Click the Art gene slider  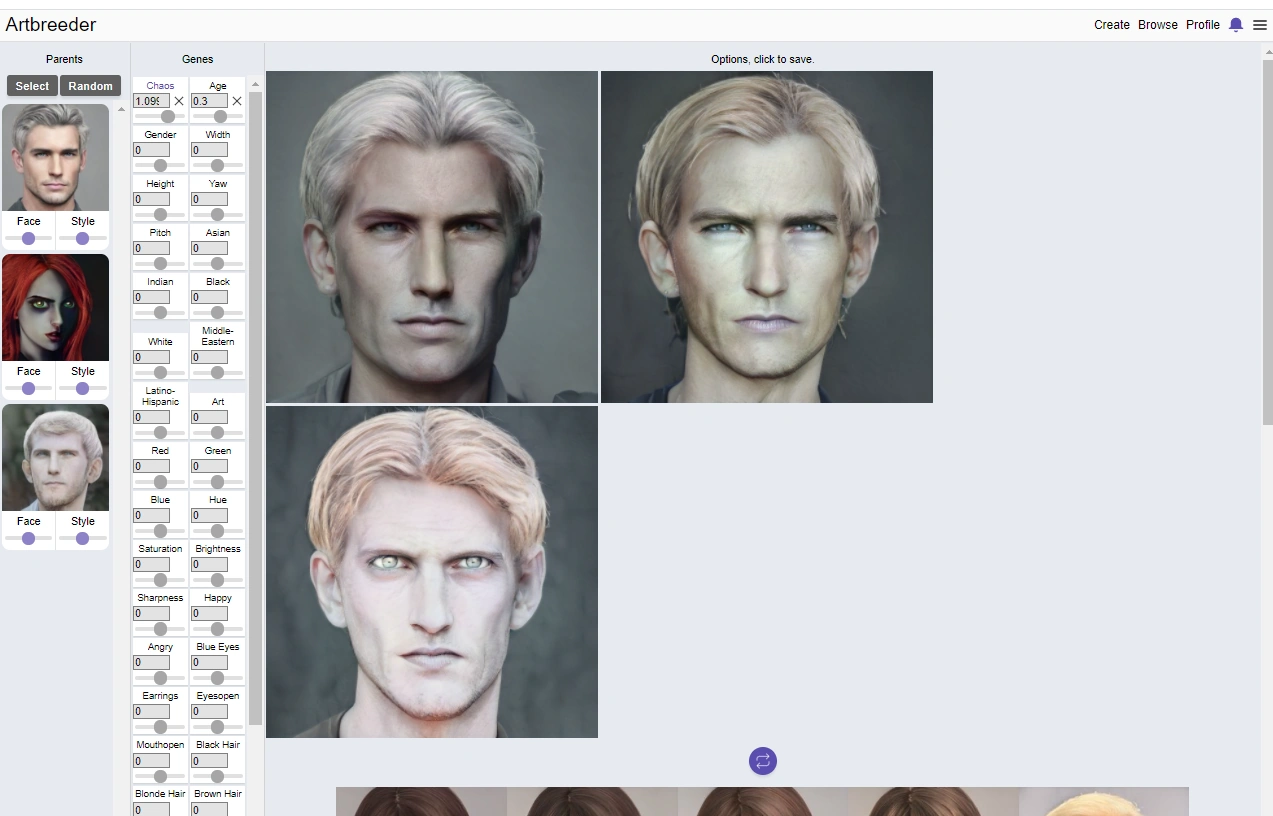tap(218, 433)
